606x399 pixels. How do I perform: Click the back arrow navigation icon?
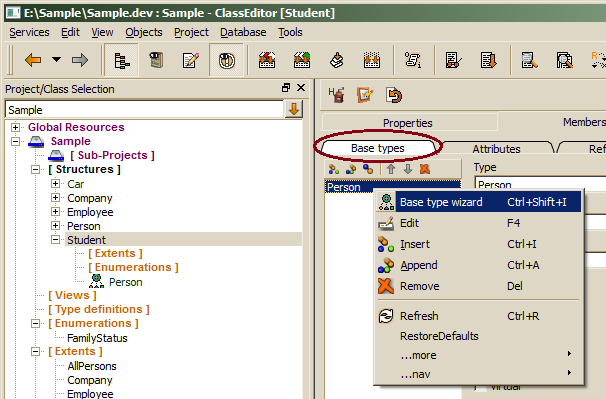[33, 60]
